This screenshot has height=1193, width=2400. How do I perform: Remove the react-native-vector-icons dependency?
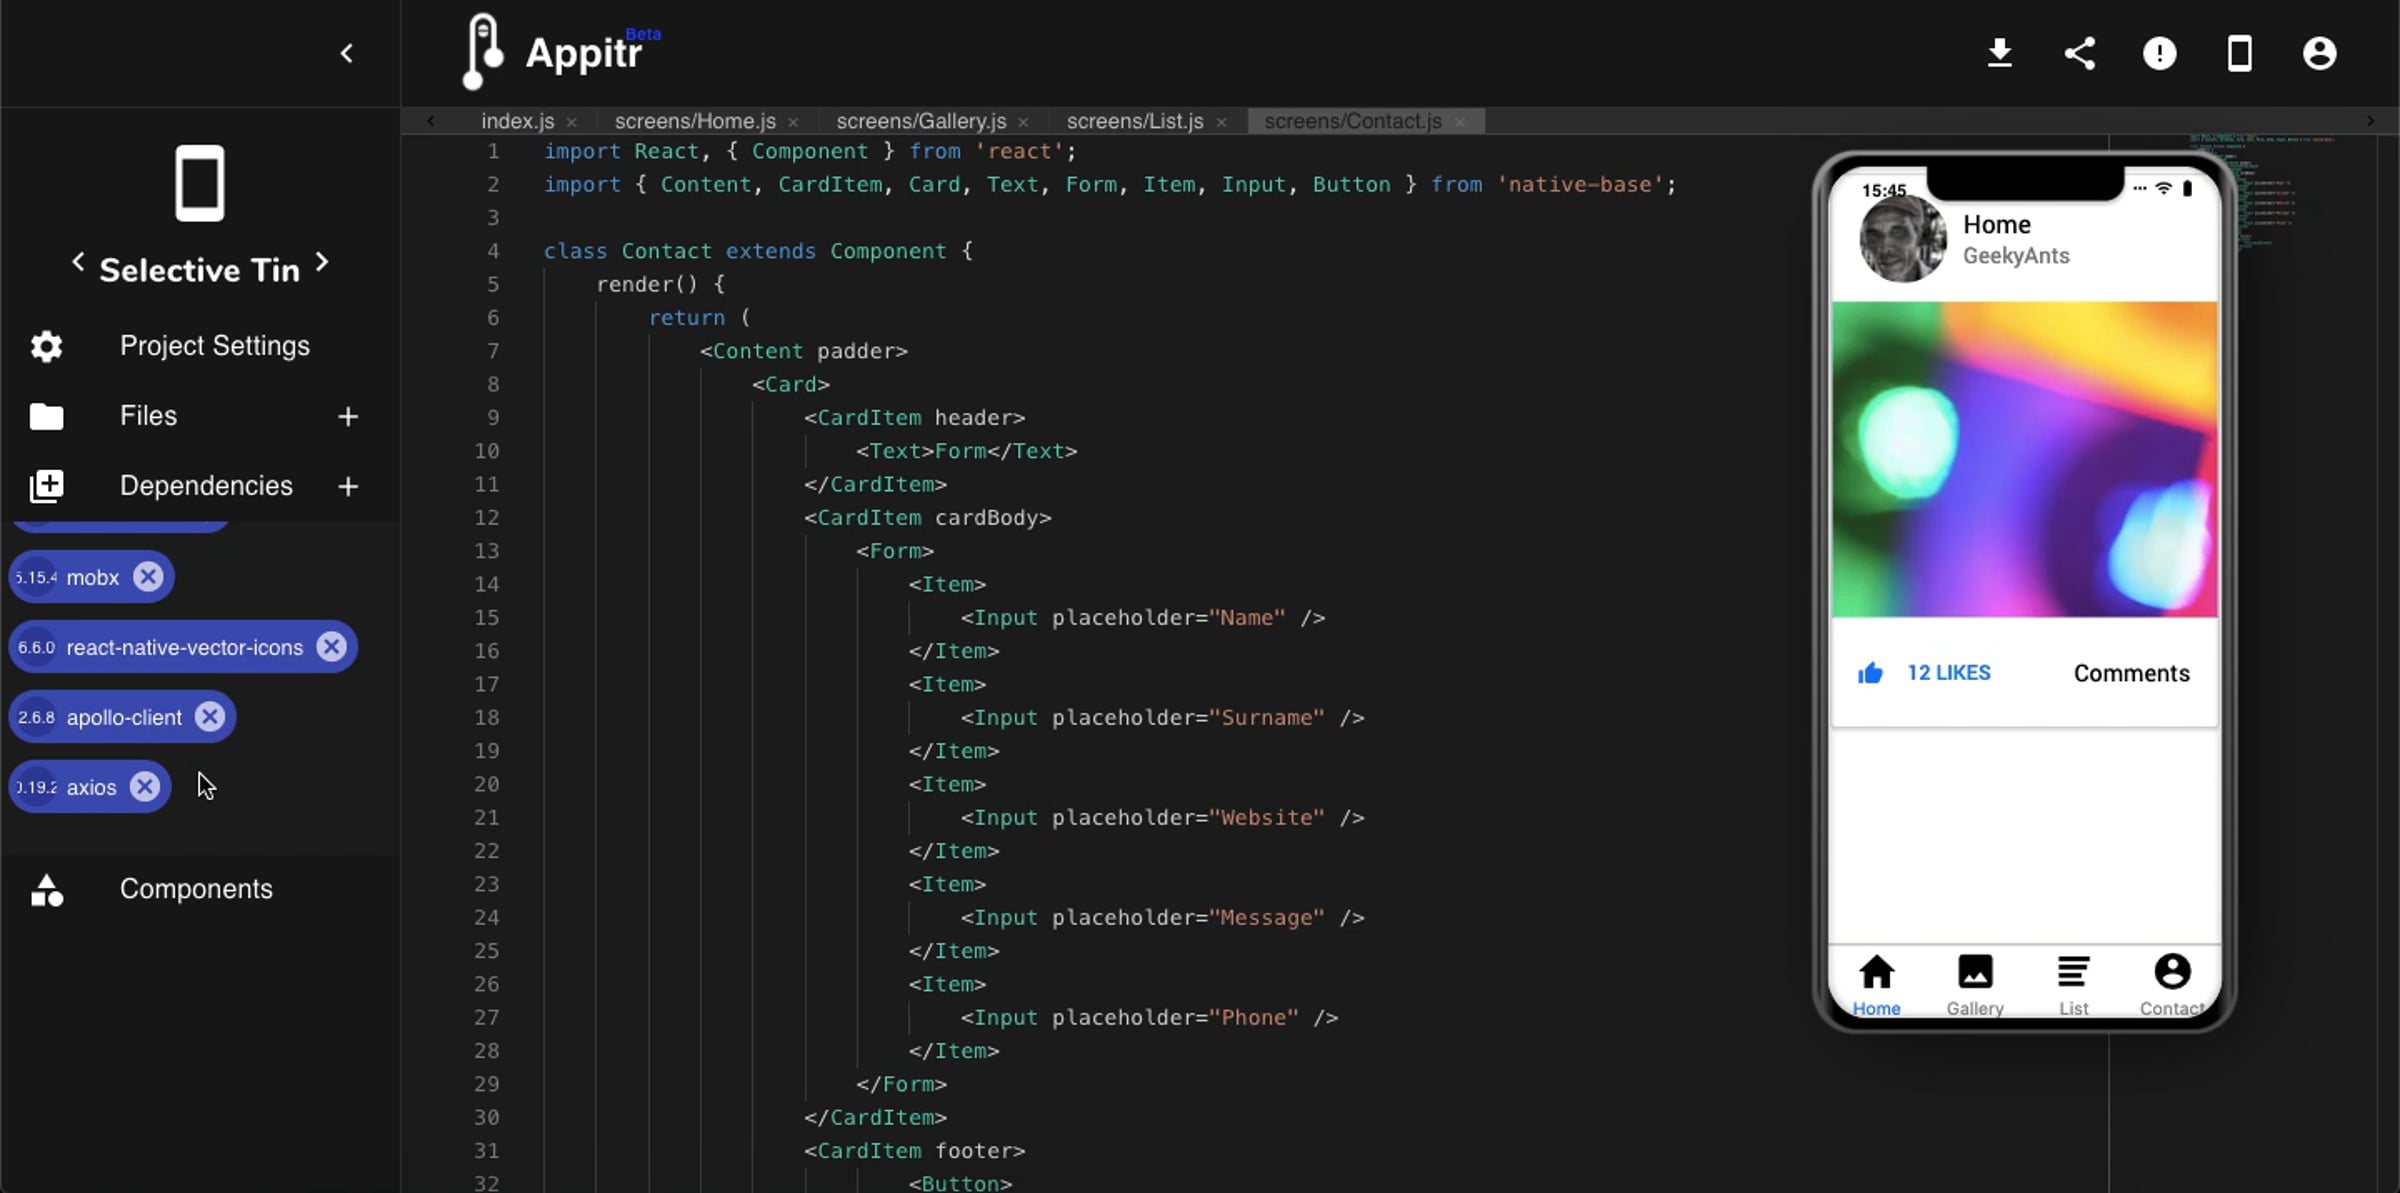(x=331, y=647)
